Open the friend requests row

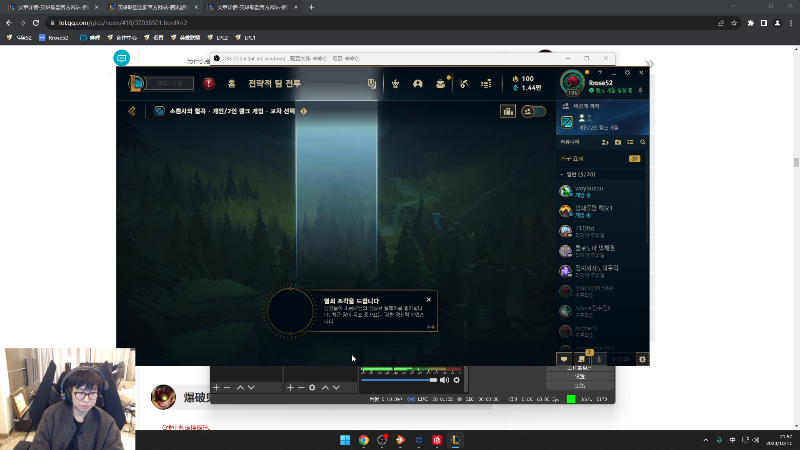[x=601, y=159]
